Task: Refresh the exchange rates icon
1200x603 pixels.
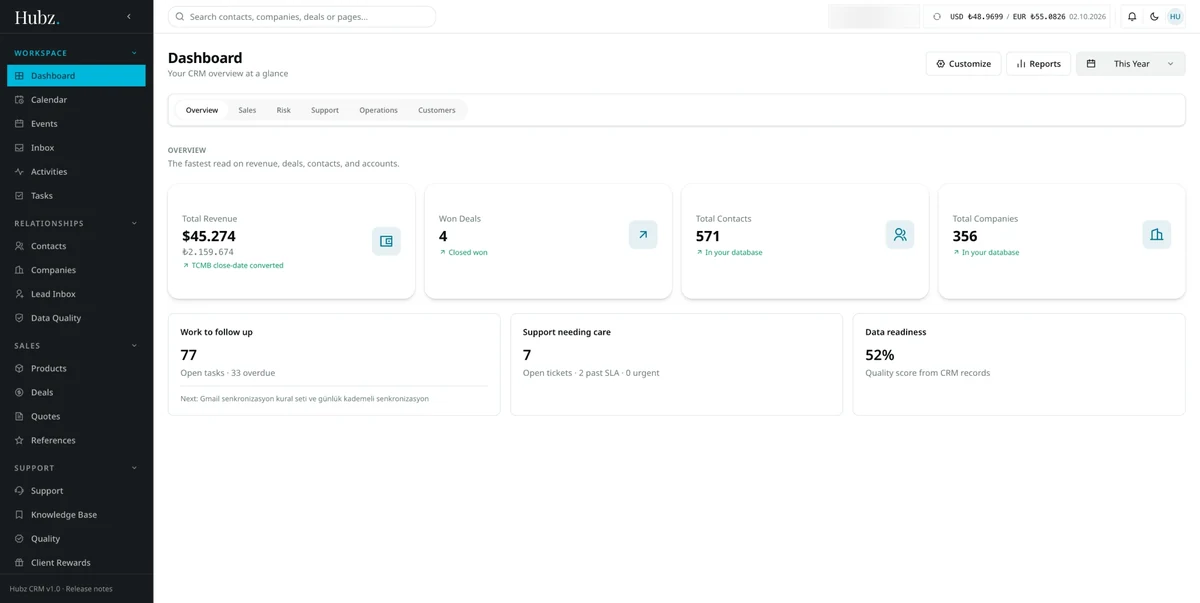Action: click(x=937, y=17)
